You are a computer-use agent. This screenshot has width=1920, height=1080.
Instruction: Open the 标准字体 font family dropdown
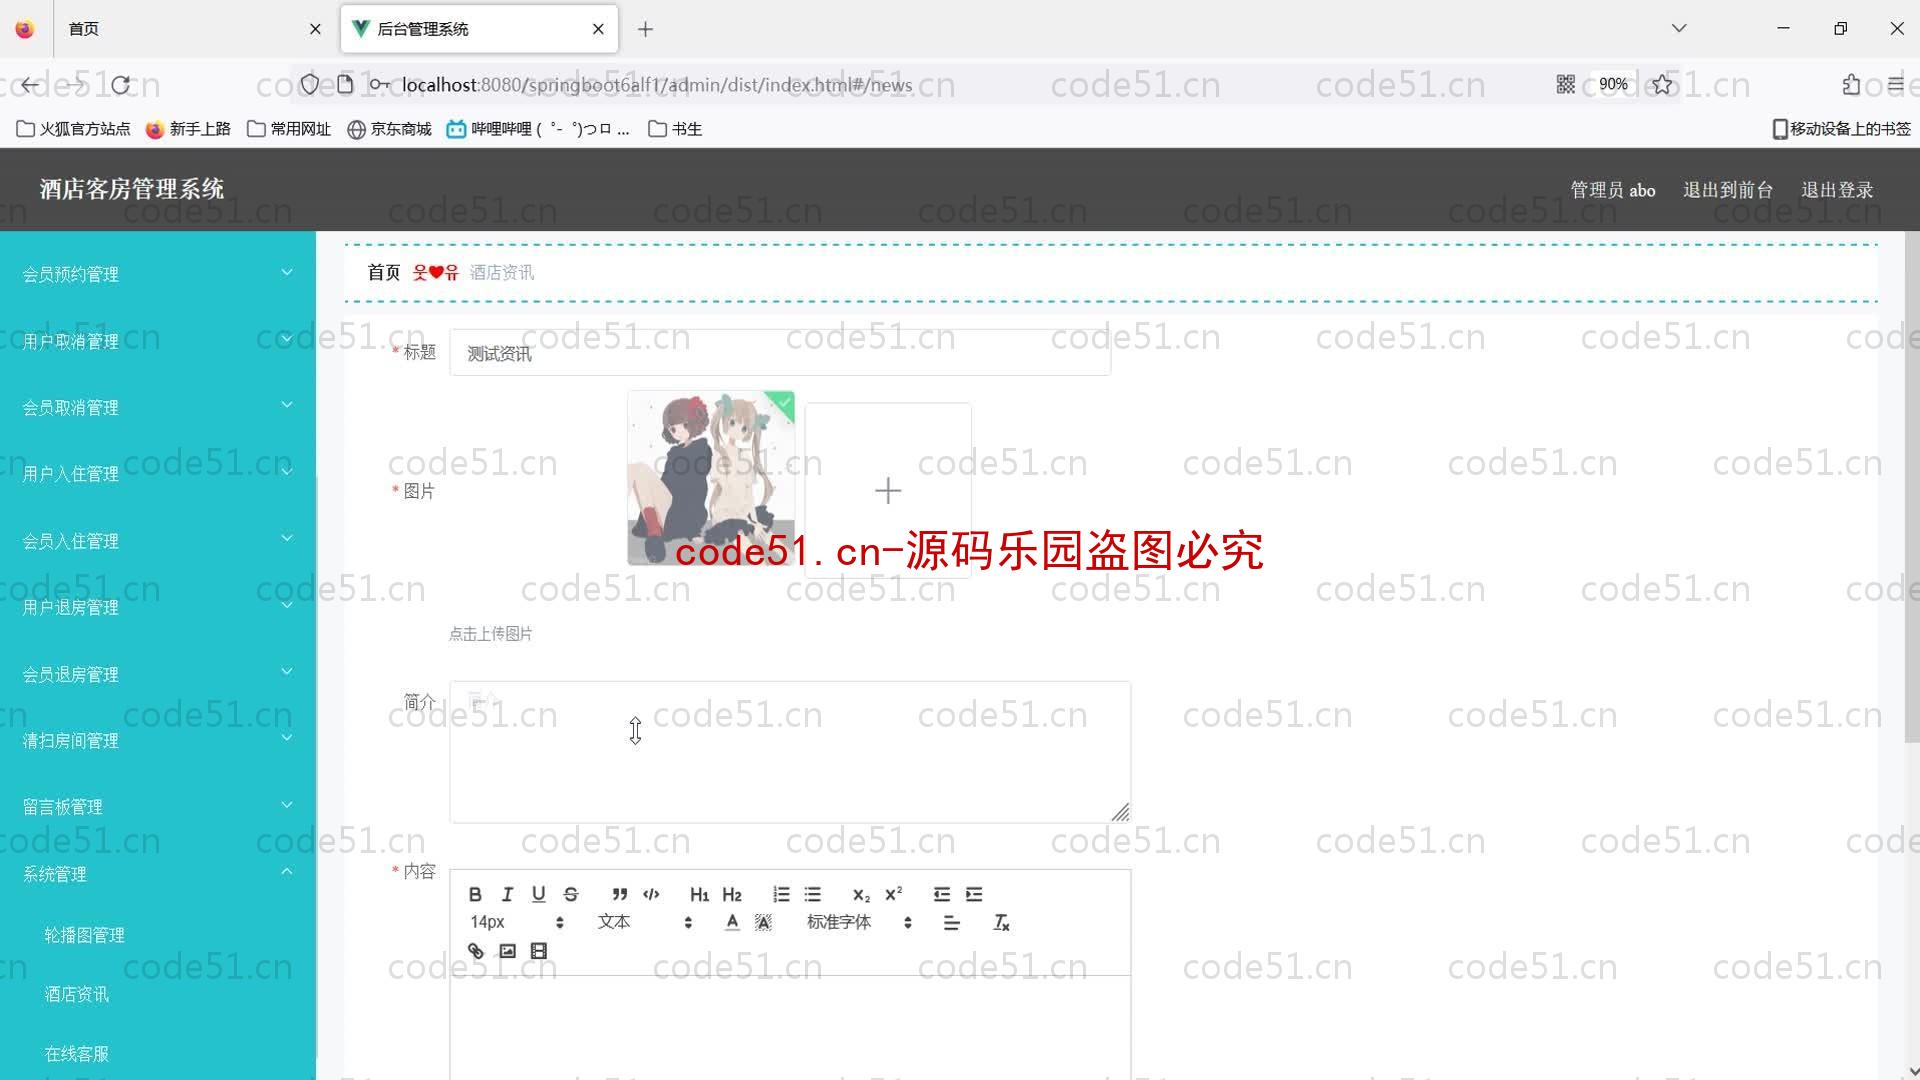click(x=857, y=922)
